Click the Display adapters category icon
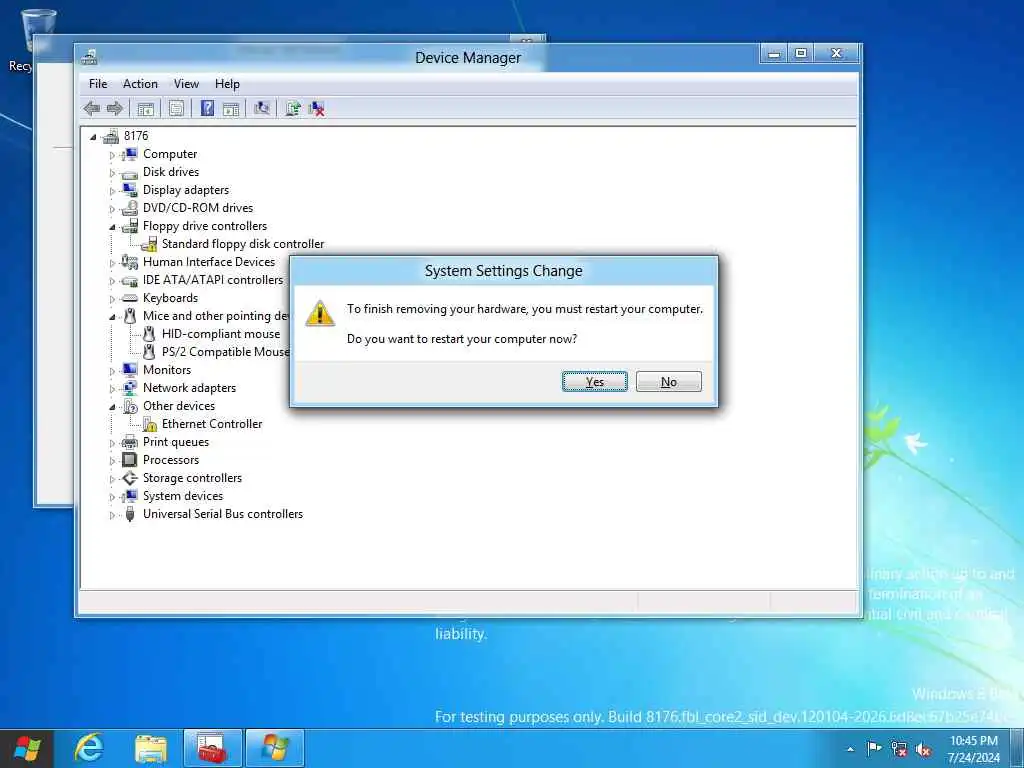1024x768 pixels. pos(130,190)
